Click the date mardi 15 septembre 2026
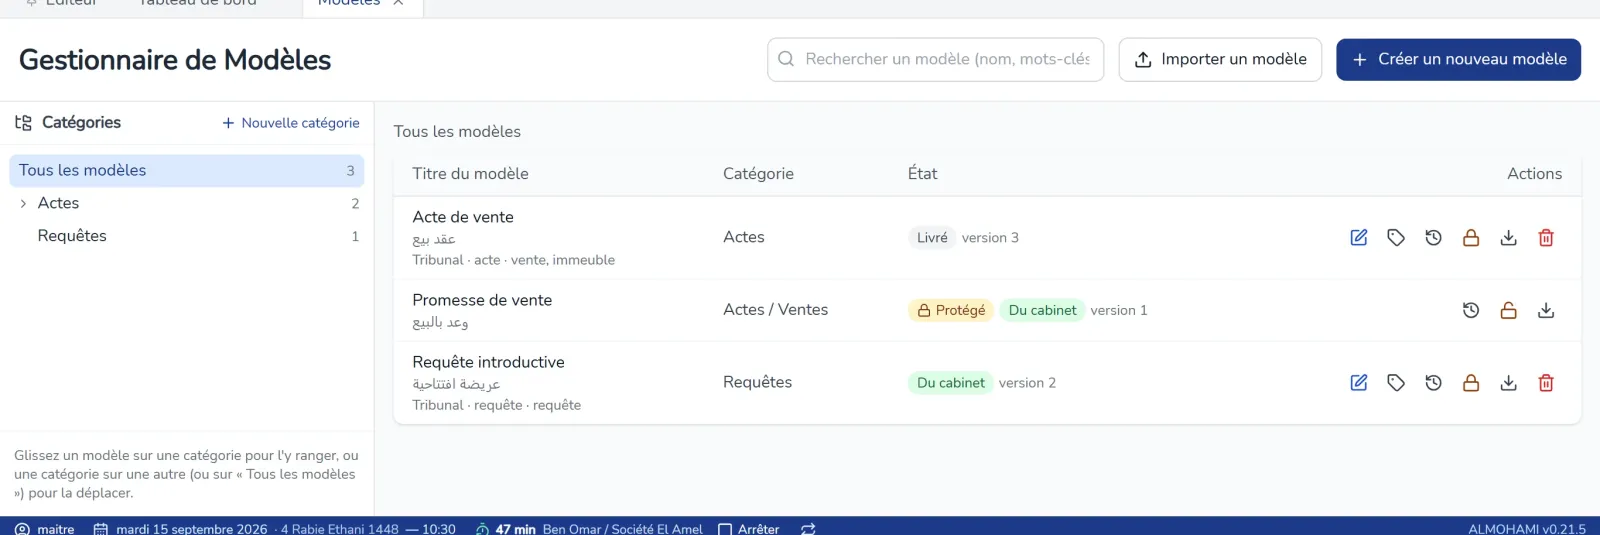Screen dimensions: 1600x535 (x=191, y=529)
